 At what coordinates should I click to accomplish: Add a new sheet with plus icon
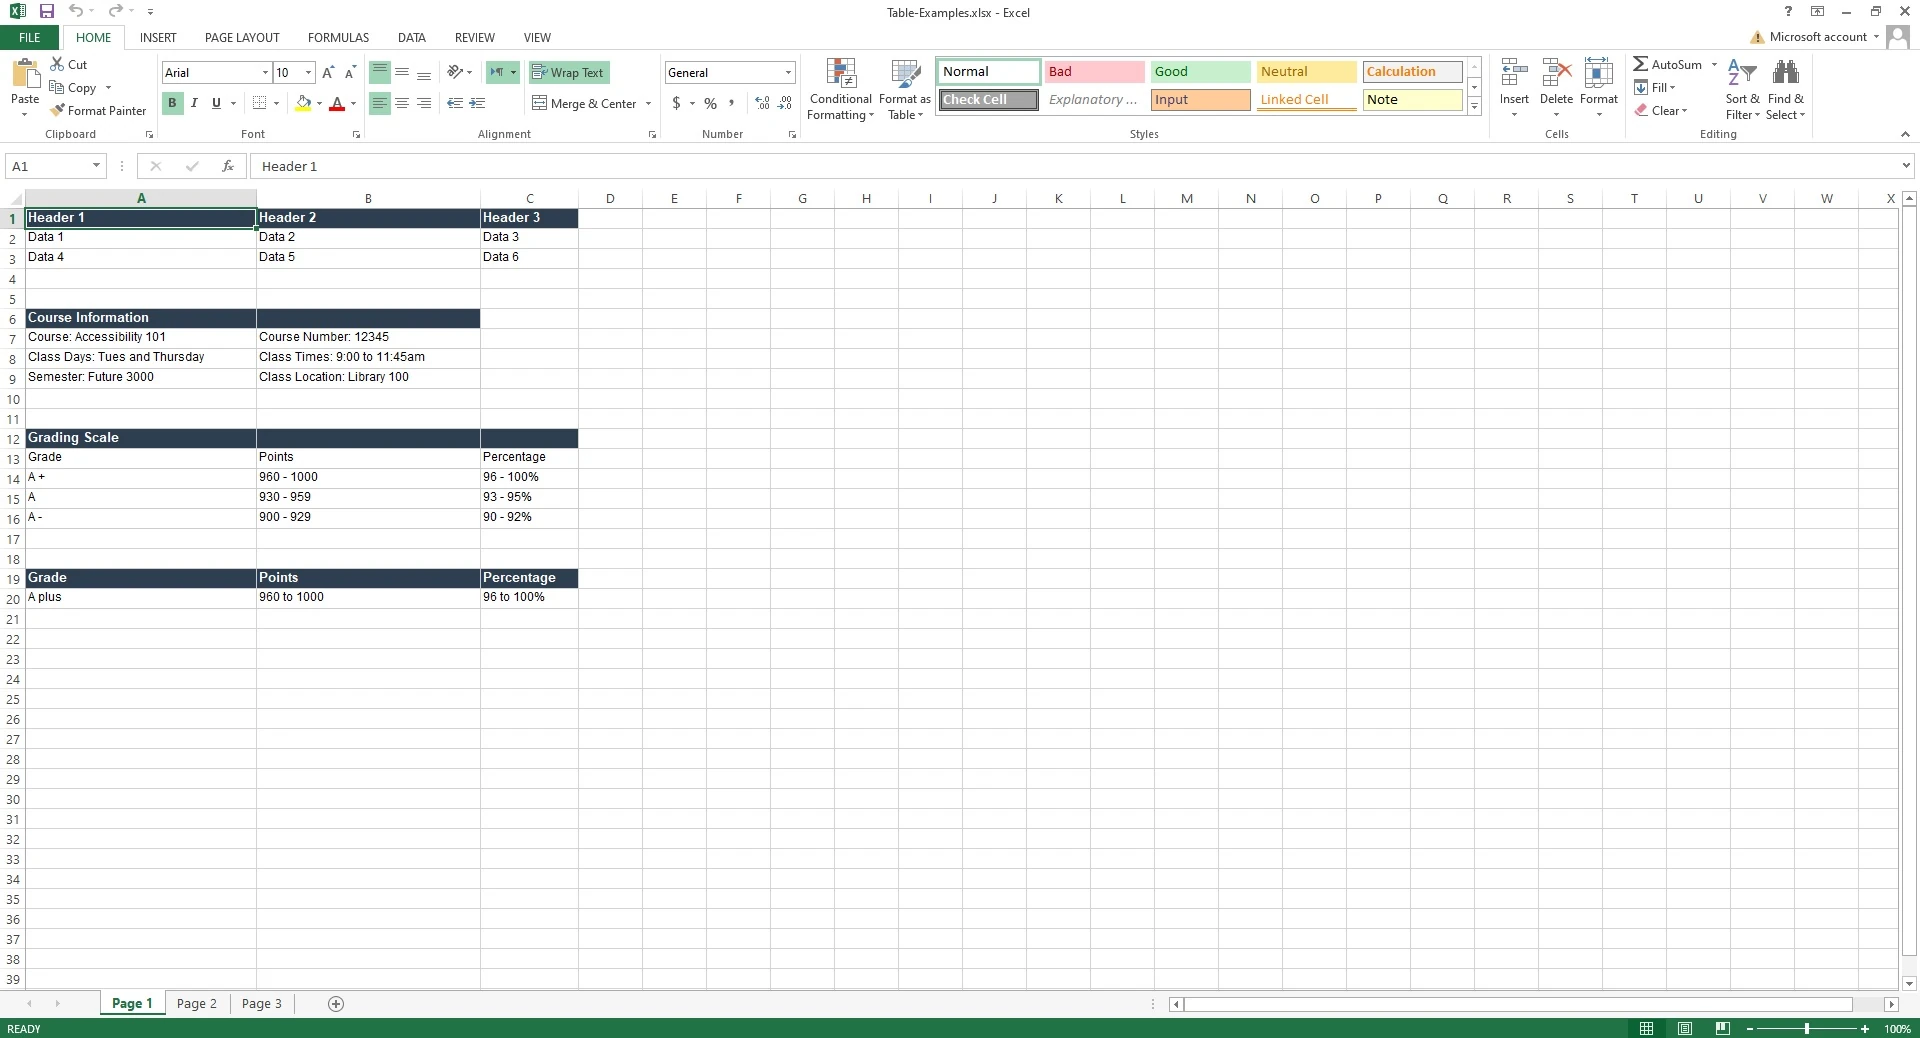(336, 1004)
